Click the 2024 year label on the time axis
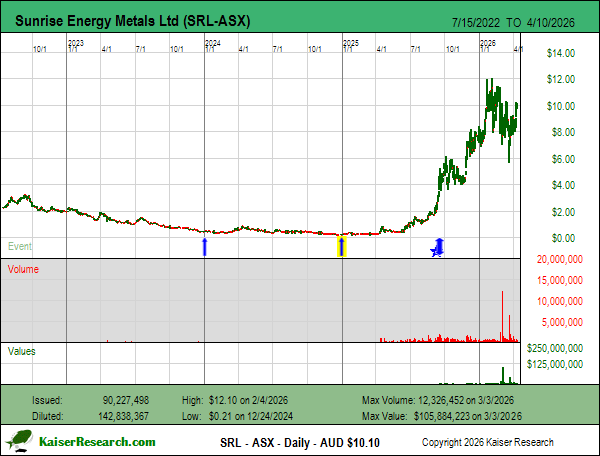600x456 pixels. pos(213,43)
